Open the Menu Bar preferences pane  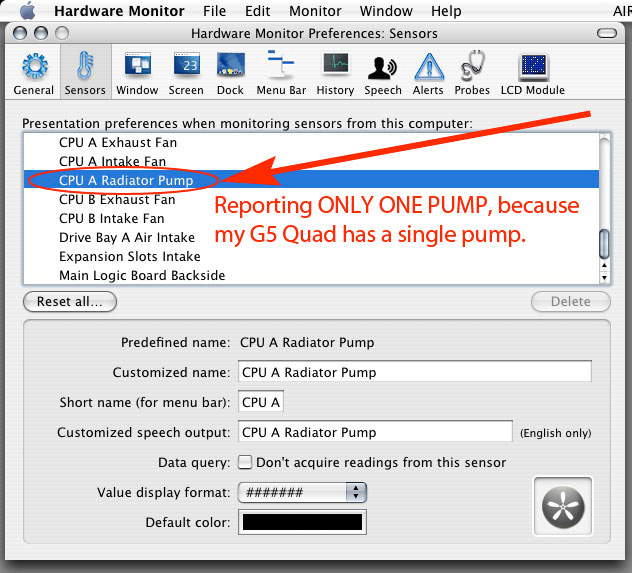point(281,74)
